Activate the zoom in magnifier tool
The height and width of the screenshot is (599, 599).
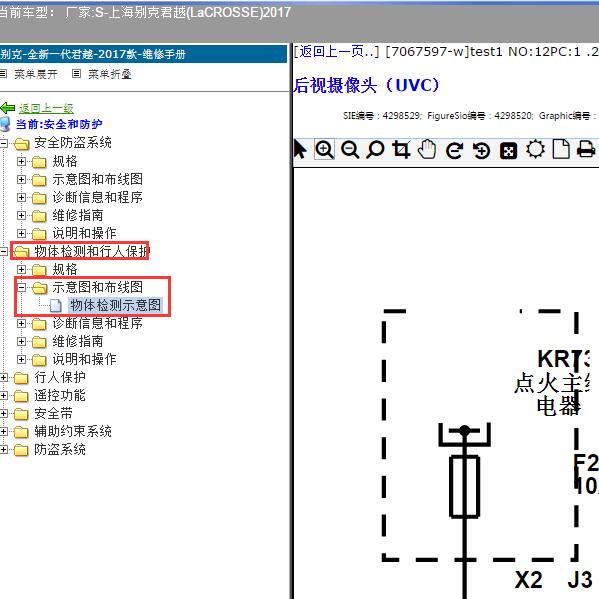[x=324, y=149]
